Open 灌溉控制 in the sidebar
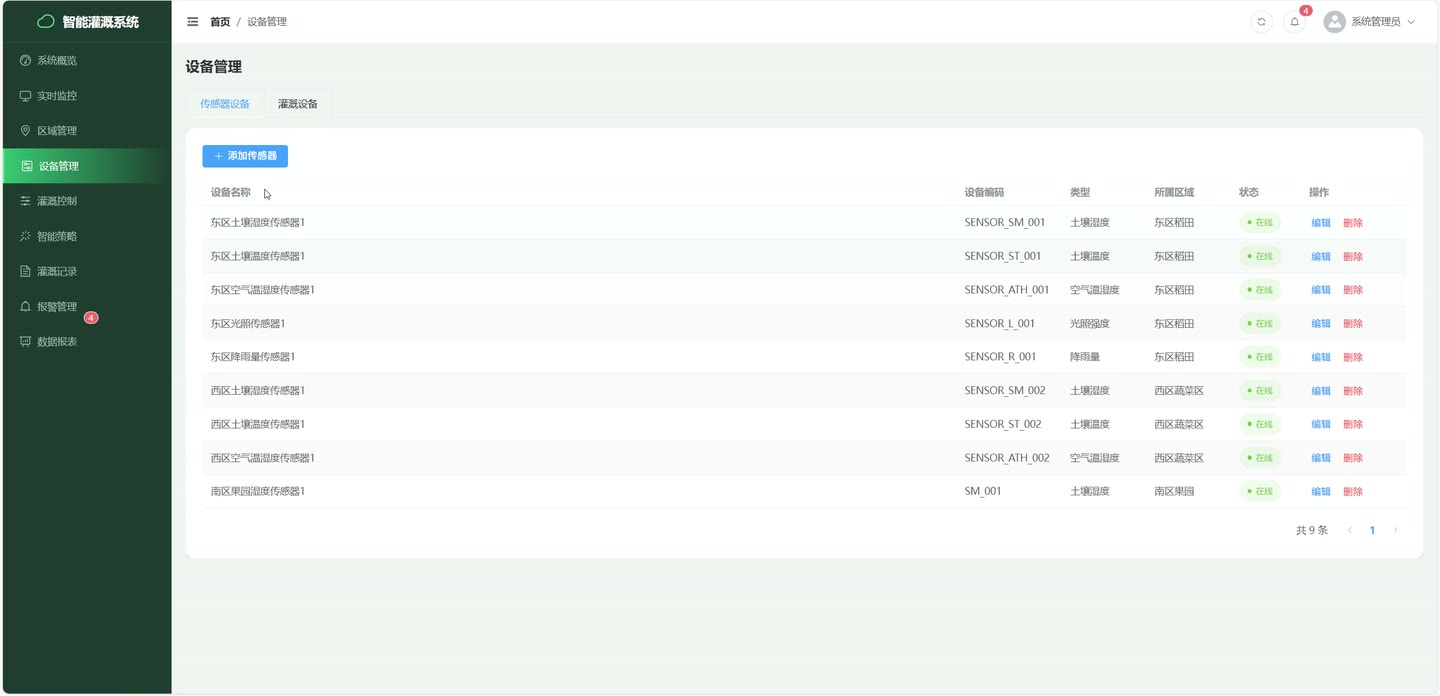The width and height of the screenshot is (1440, 696). 87,201
